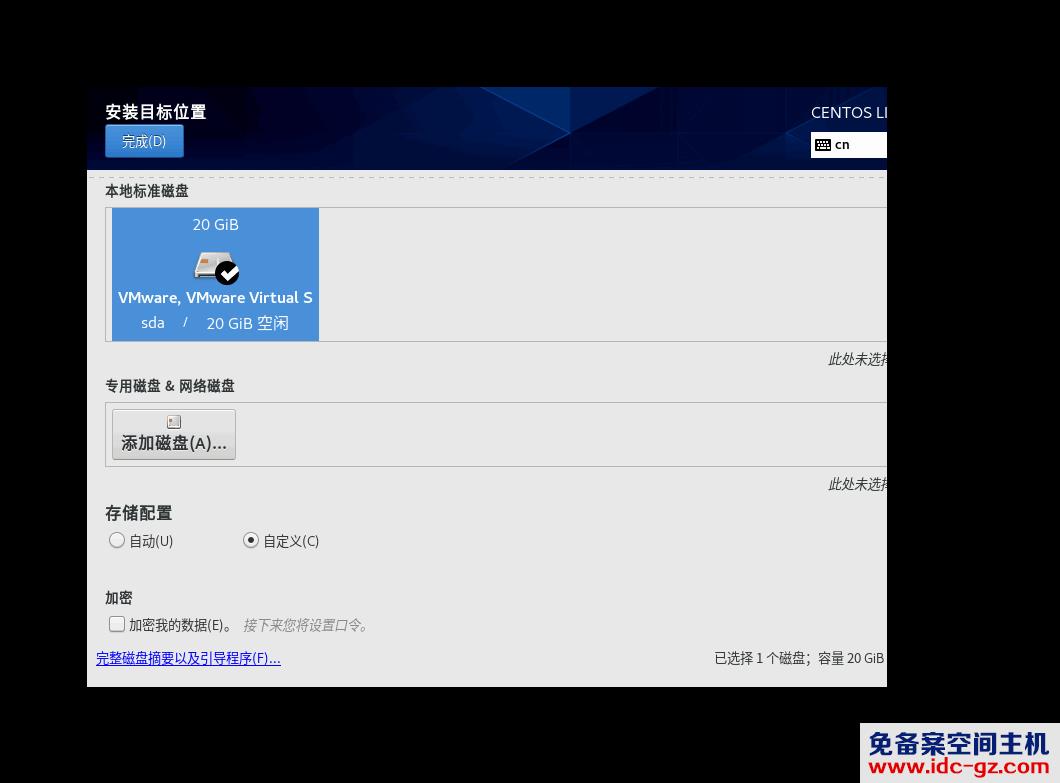Enable the 加密我的数据(E) encryption checkbox

click(x=117, y=623)
